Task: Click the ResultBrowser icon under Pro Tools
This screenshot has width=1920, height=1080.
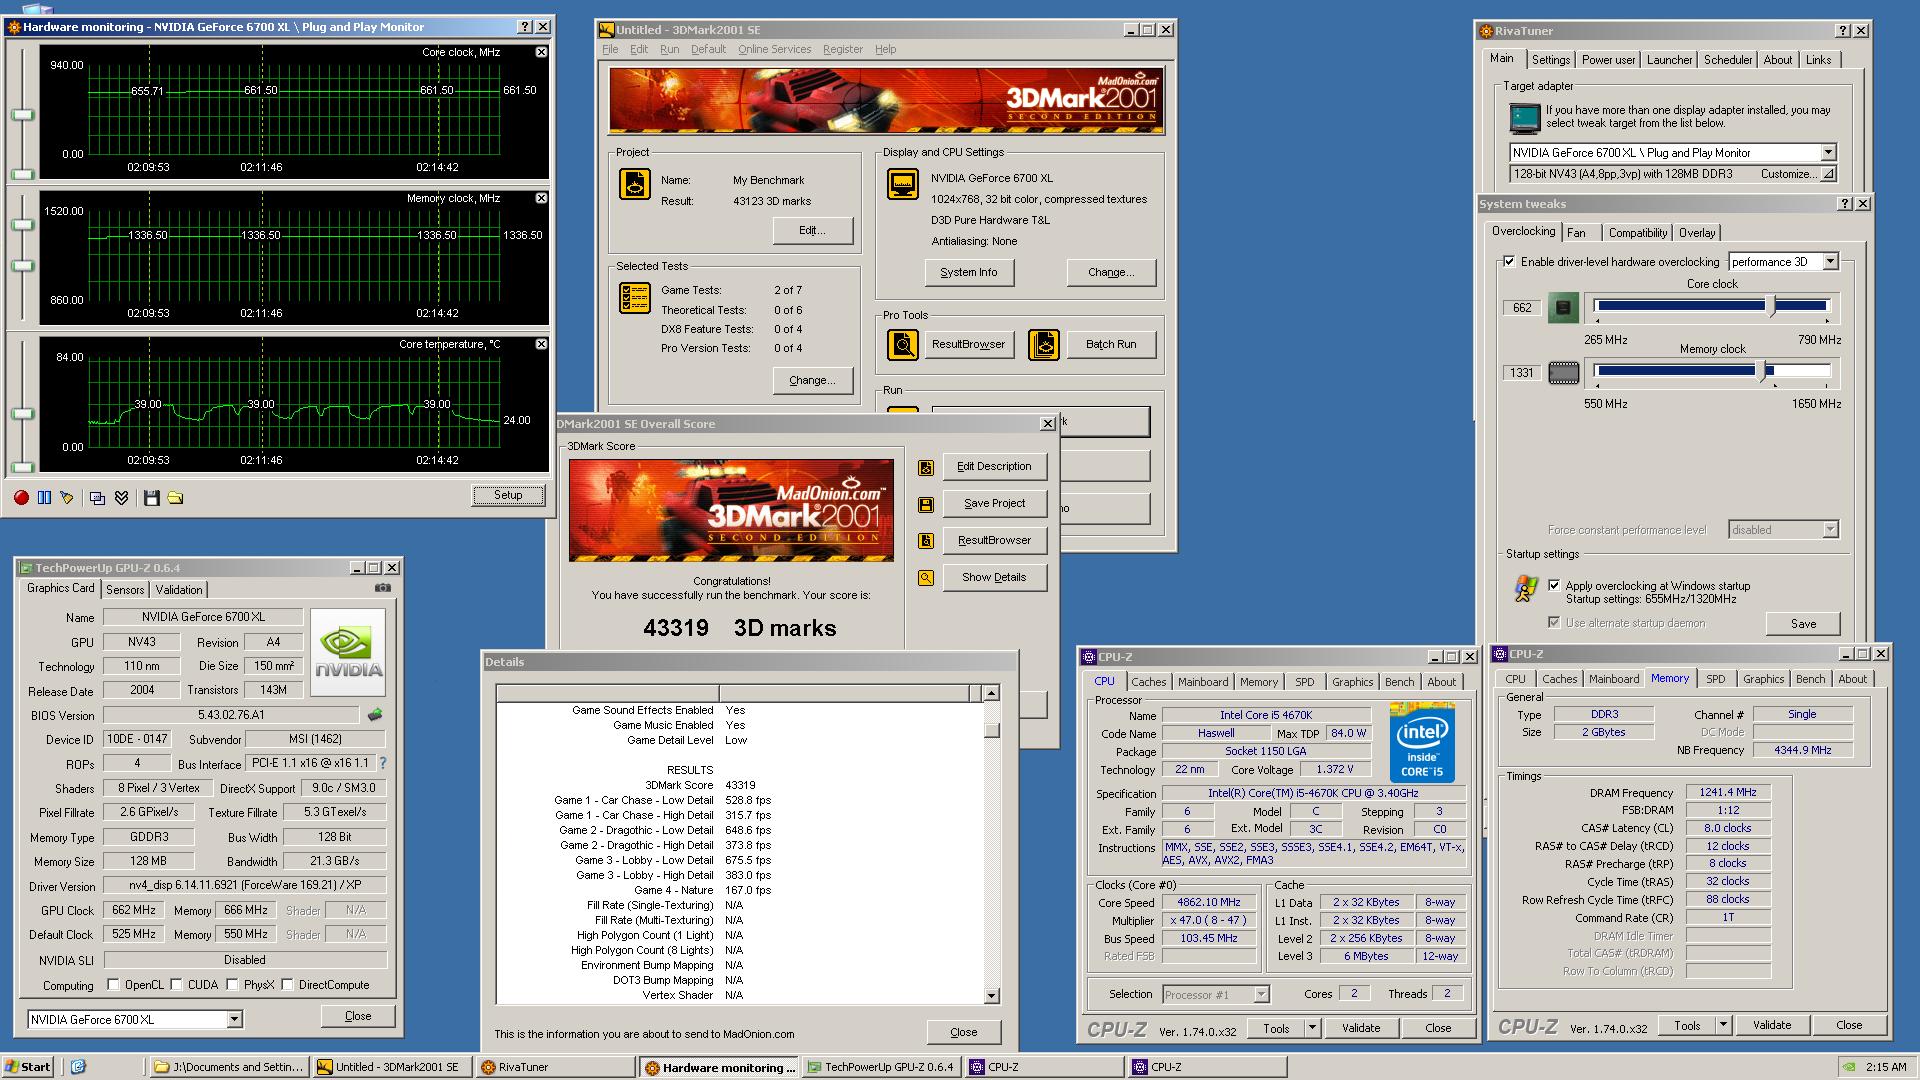Action: (903, 345)
